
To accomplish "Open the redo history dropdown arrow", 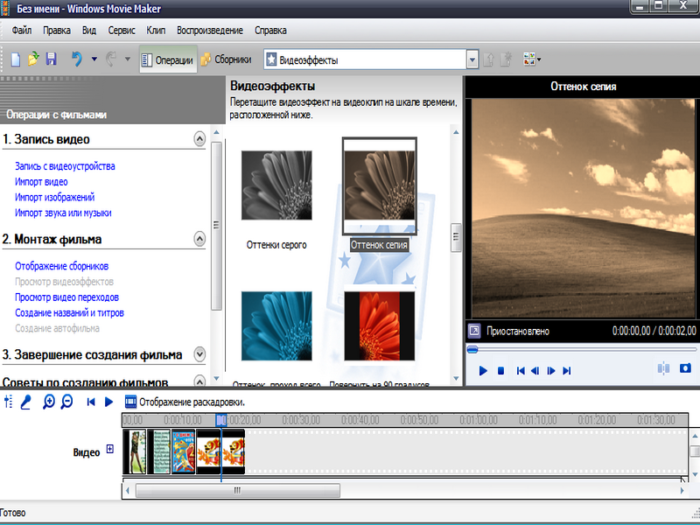I will (x=127, y=58).
